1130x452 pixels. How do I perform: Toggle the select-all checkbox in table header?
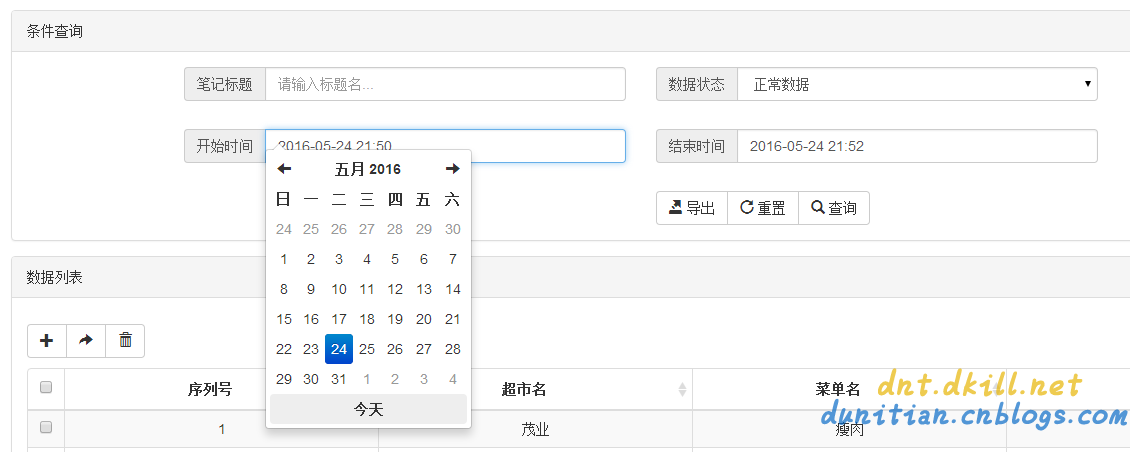pos(46,388)
